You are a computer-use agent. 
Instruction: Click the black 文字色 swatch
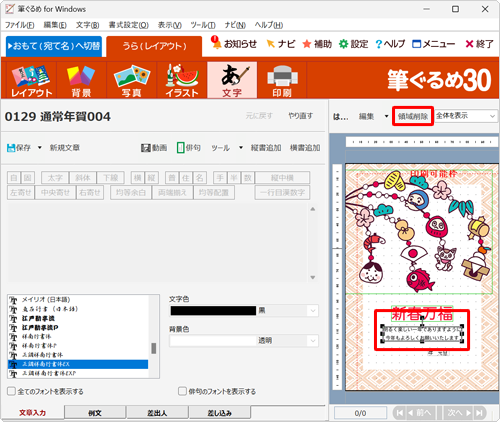click(x=213, y=311)
